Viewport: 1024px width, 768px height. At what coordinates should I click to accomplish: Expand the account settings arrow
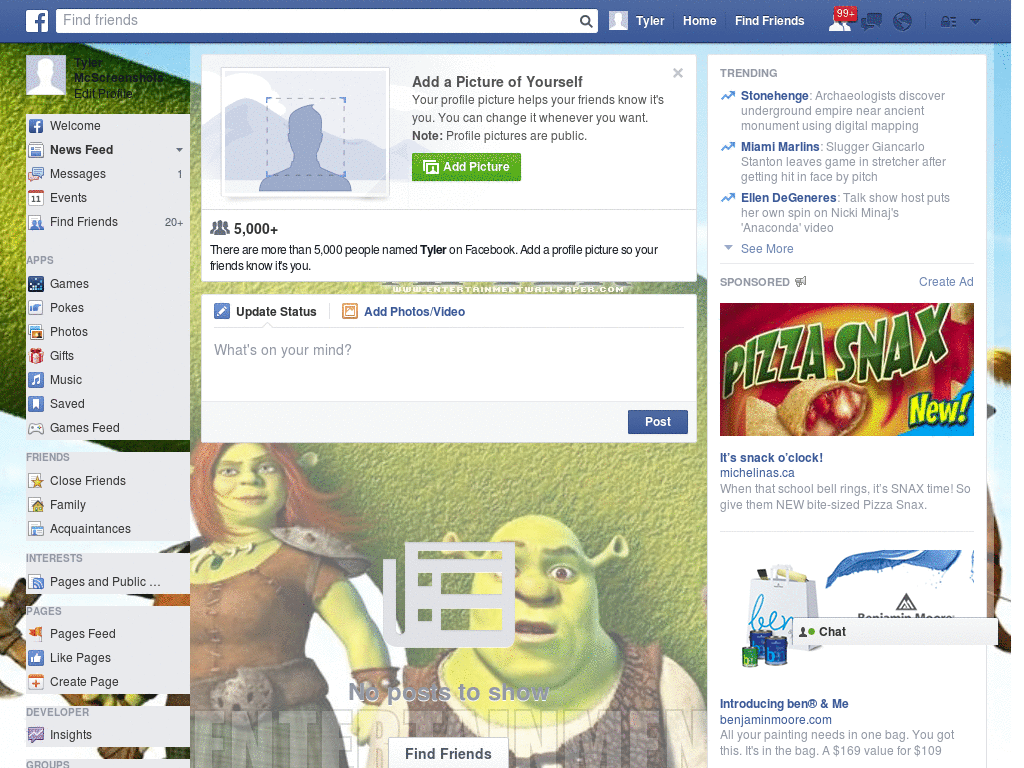[975, 22]
